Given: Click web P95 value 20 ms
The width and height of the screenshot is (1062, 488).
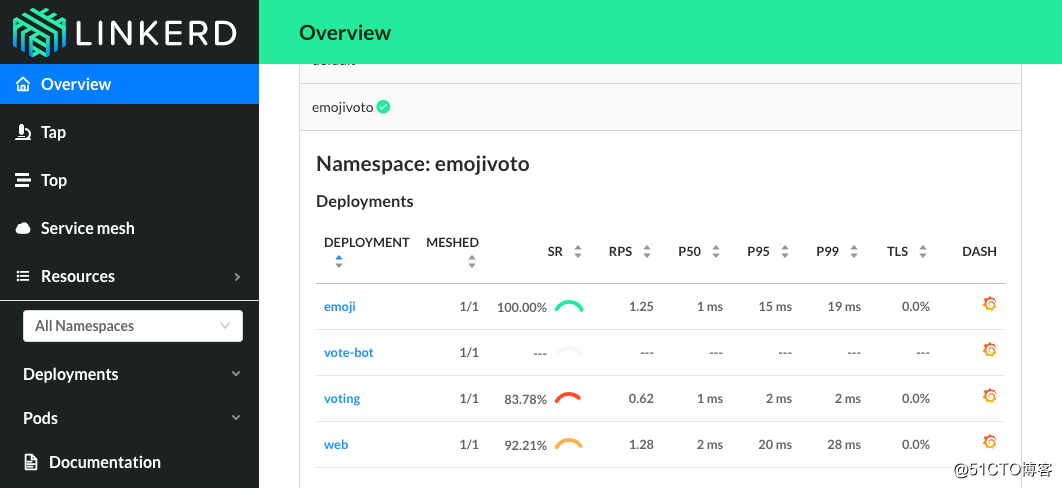Looking at the screenshot, I should (775, 445).
